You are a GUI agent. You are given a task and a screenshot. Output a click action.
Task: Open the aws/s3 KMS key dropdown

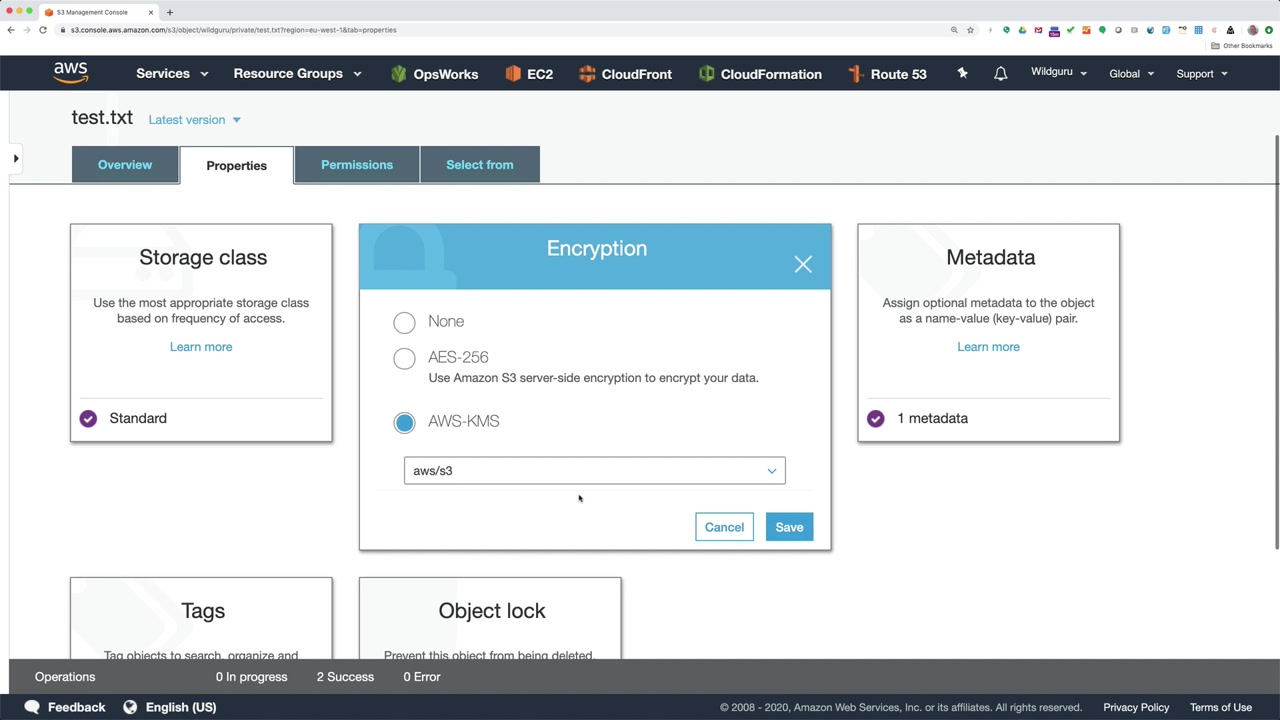coord(595,471)
